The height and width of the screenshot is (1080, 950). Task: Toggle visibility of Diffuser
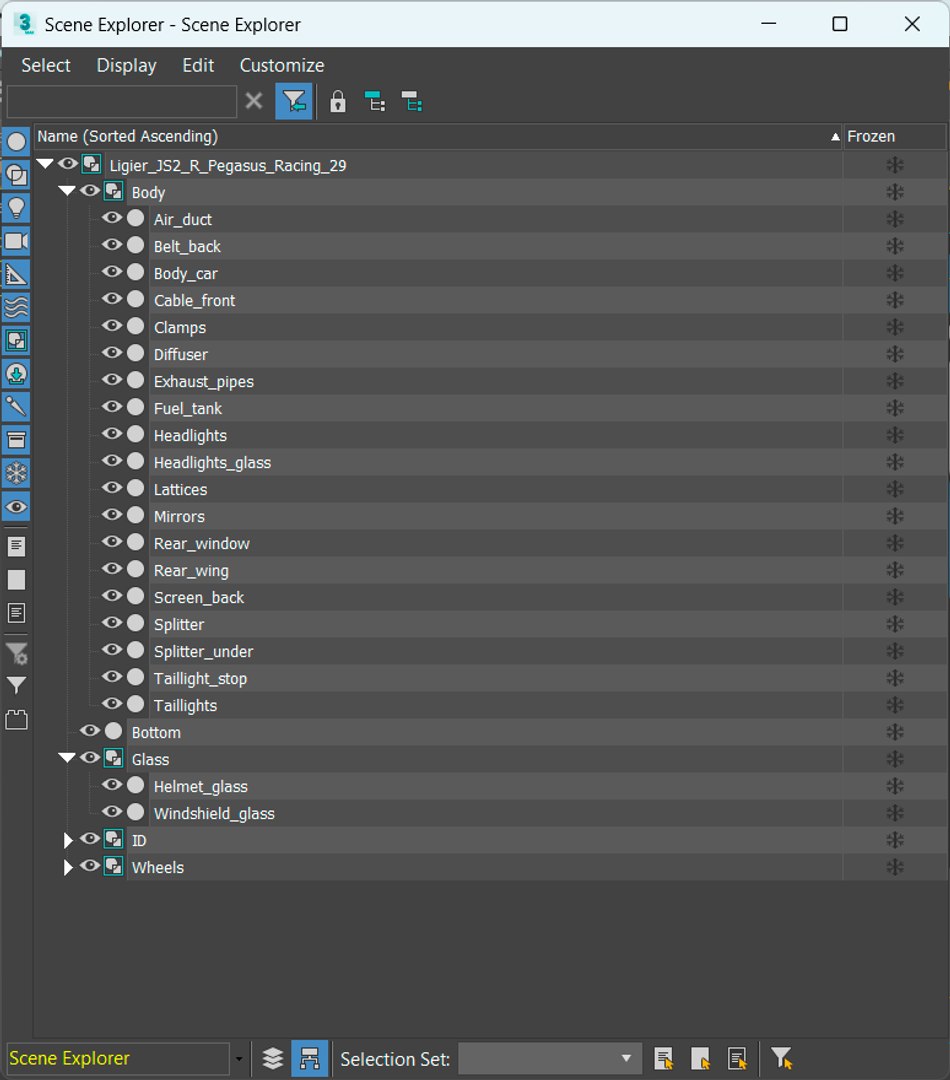click(x=112, y=353)
